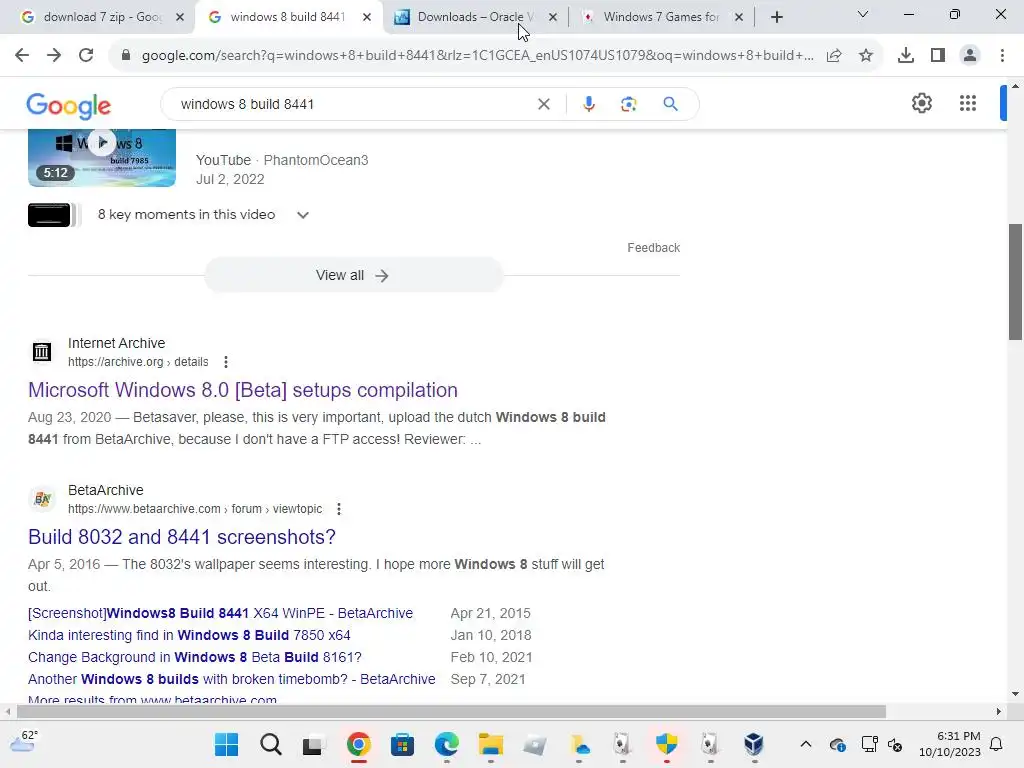Reload the current page
The height and width of the screenshot is (768, 1024).
pos(86,56)
